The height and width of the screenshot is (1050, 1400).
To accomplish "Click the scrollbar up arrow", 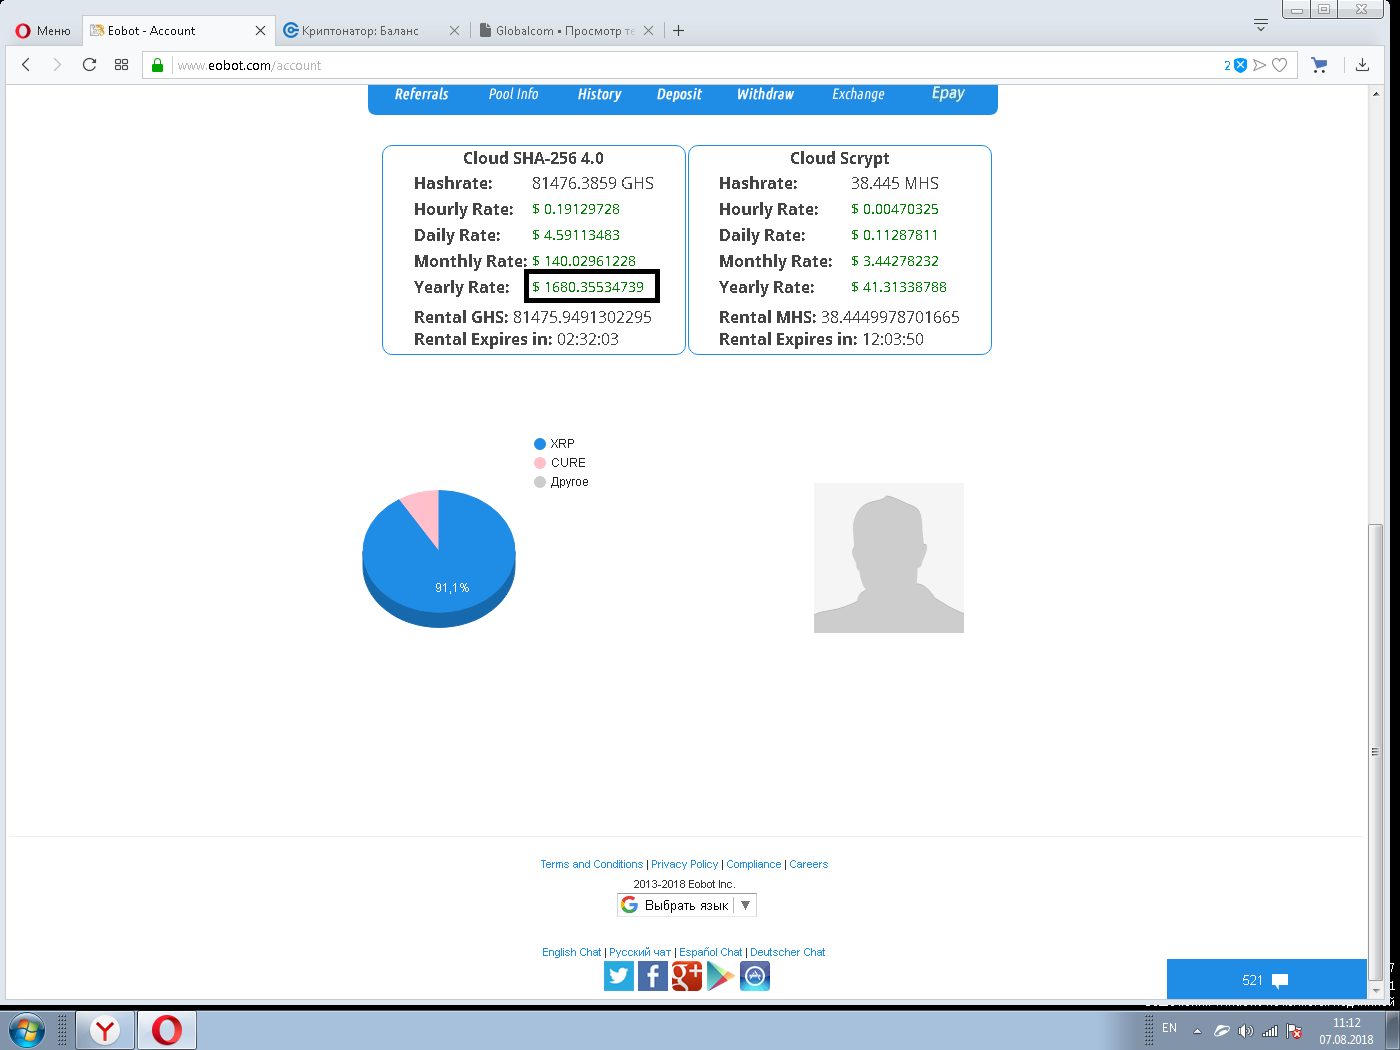I will [1376, 94].
